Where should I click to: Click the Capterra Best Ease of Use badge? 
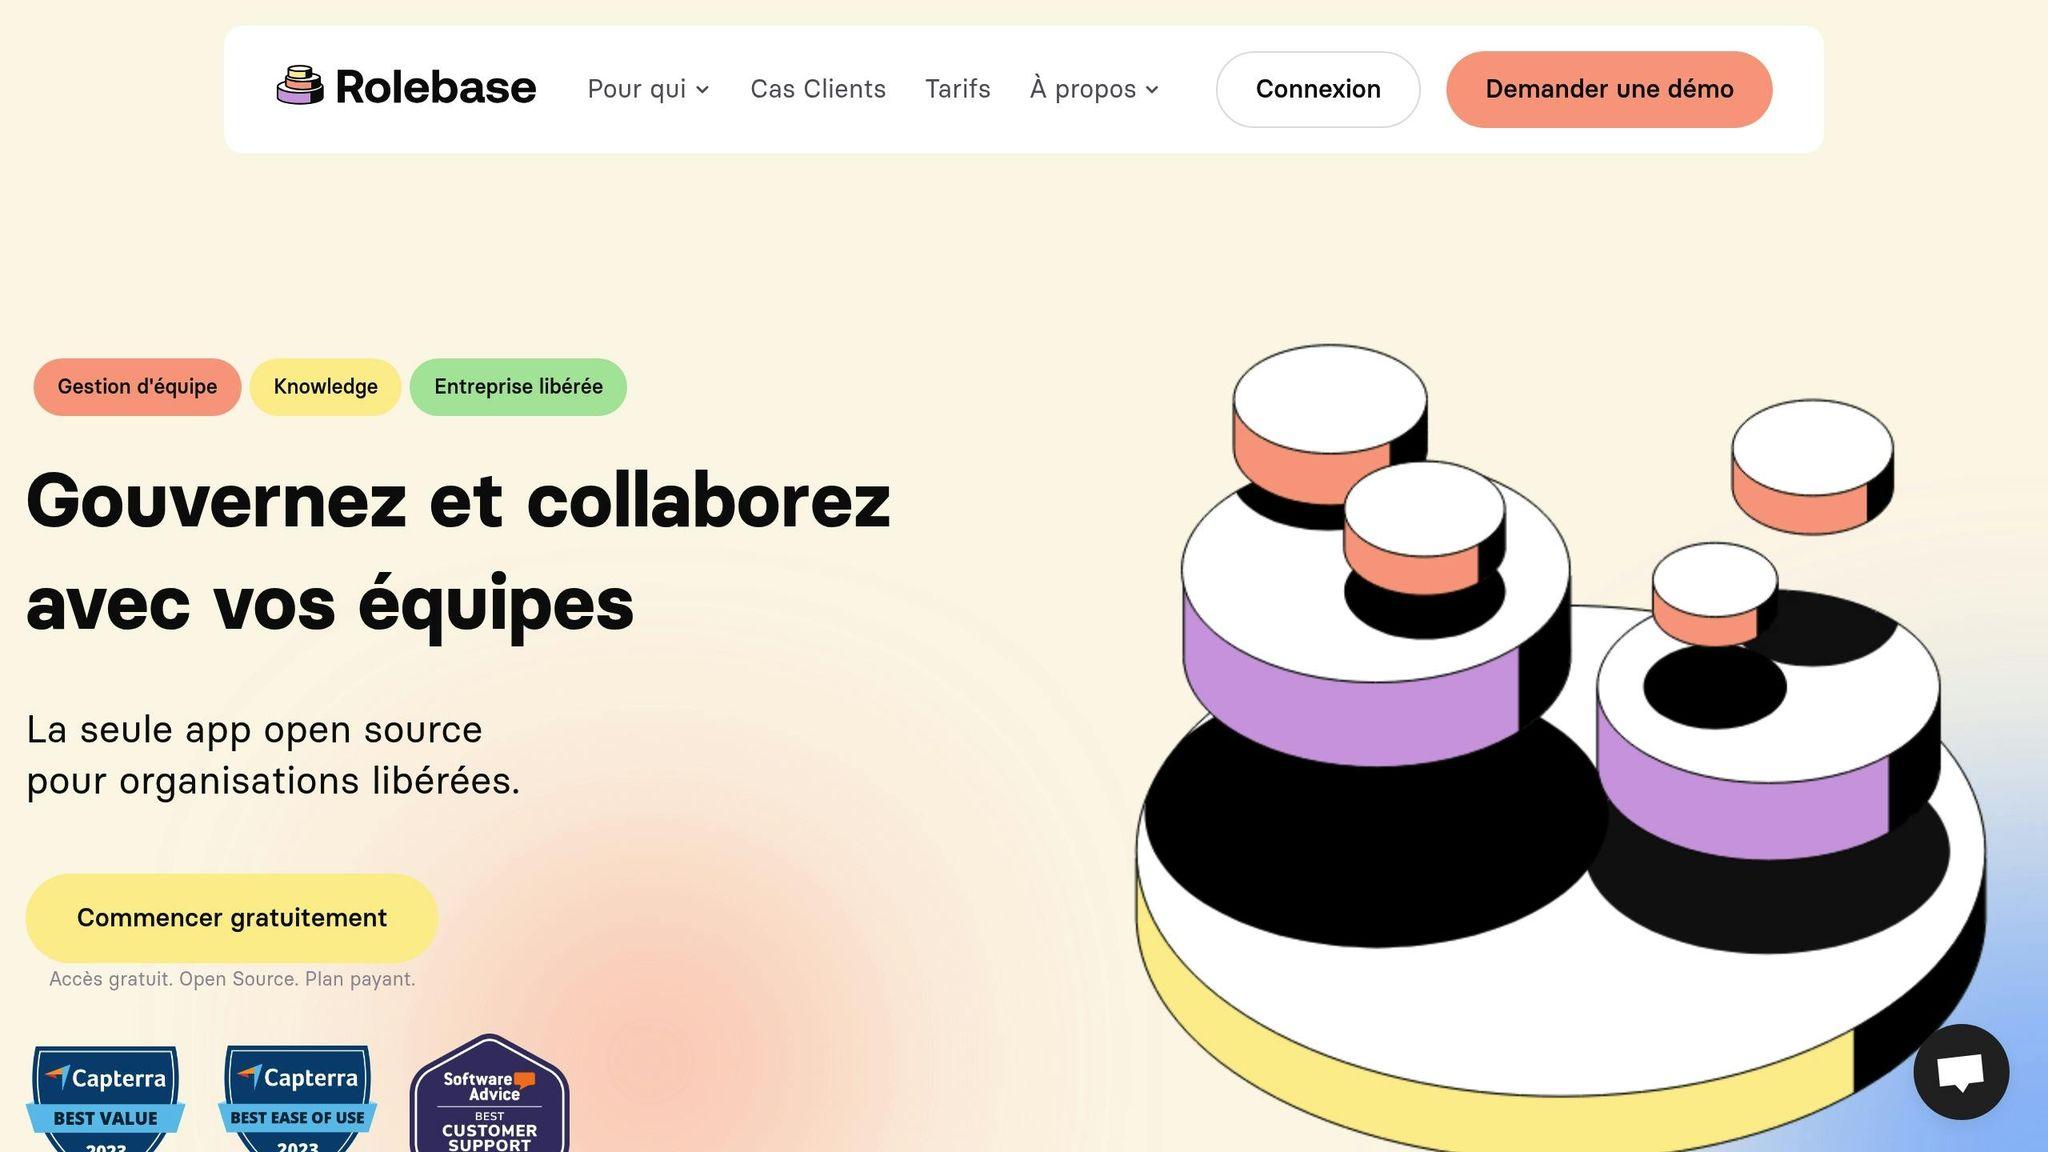point(298,1099)
